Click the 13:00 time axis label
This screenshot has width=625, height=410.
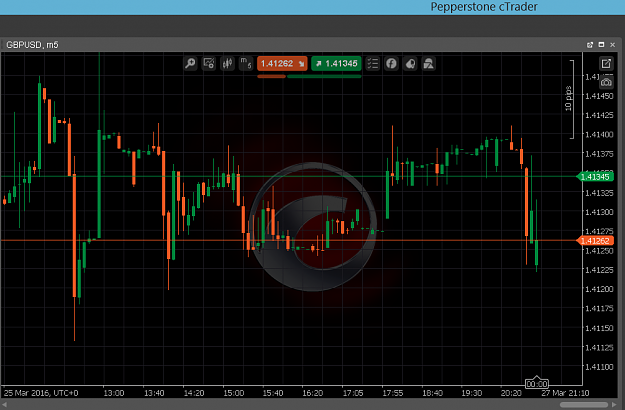click(x=114, y=393)
